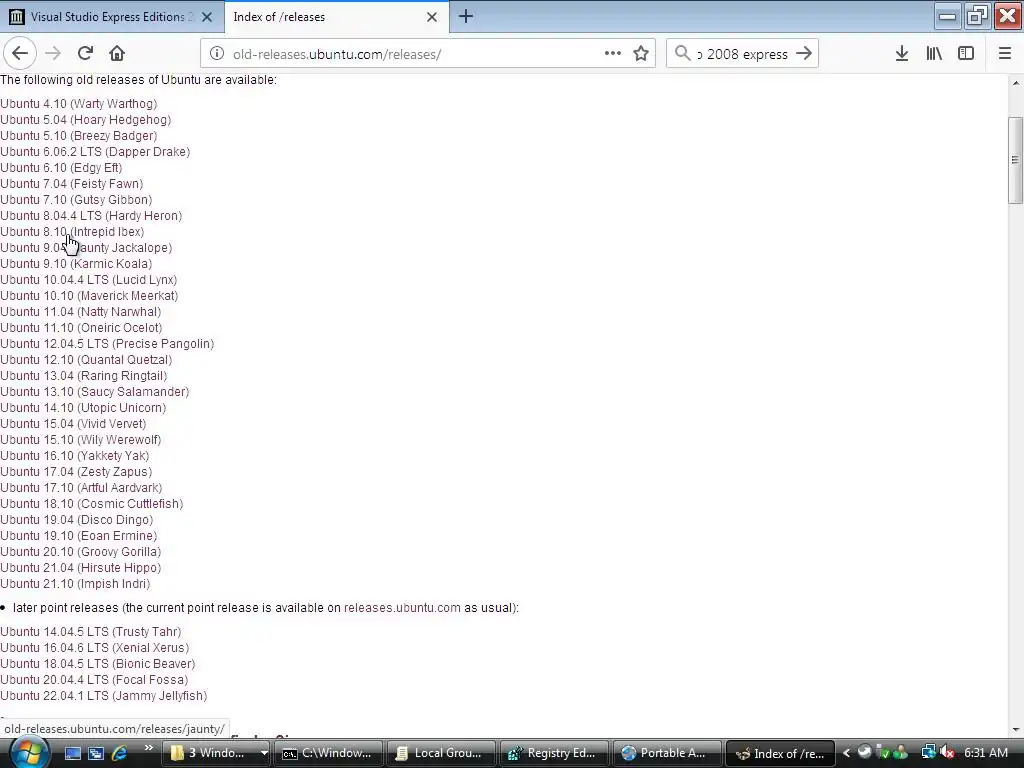Click the 2008 express search box
Screen dimensions: 1024x768
click(x=743, y=54)
